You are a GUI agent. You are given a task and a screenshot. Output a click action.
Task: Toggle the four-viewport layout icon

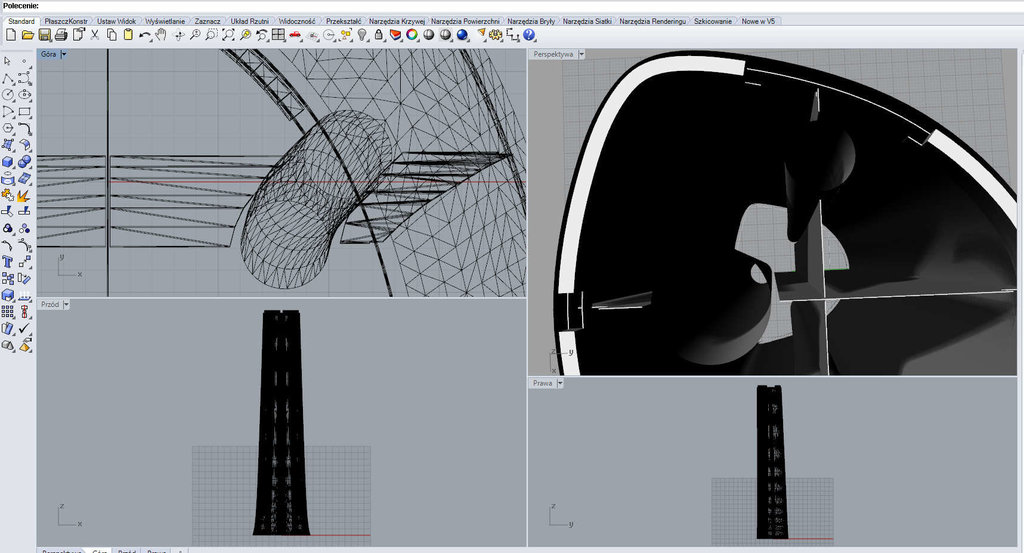[278, 35]
